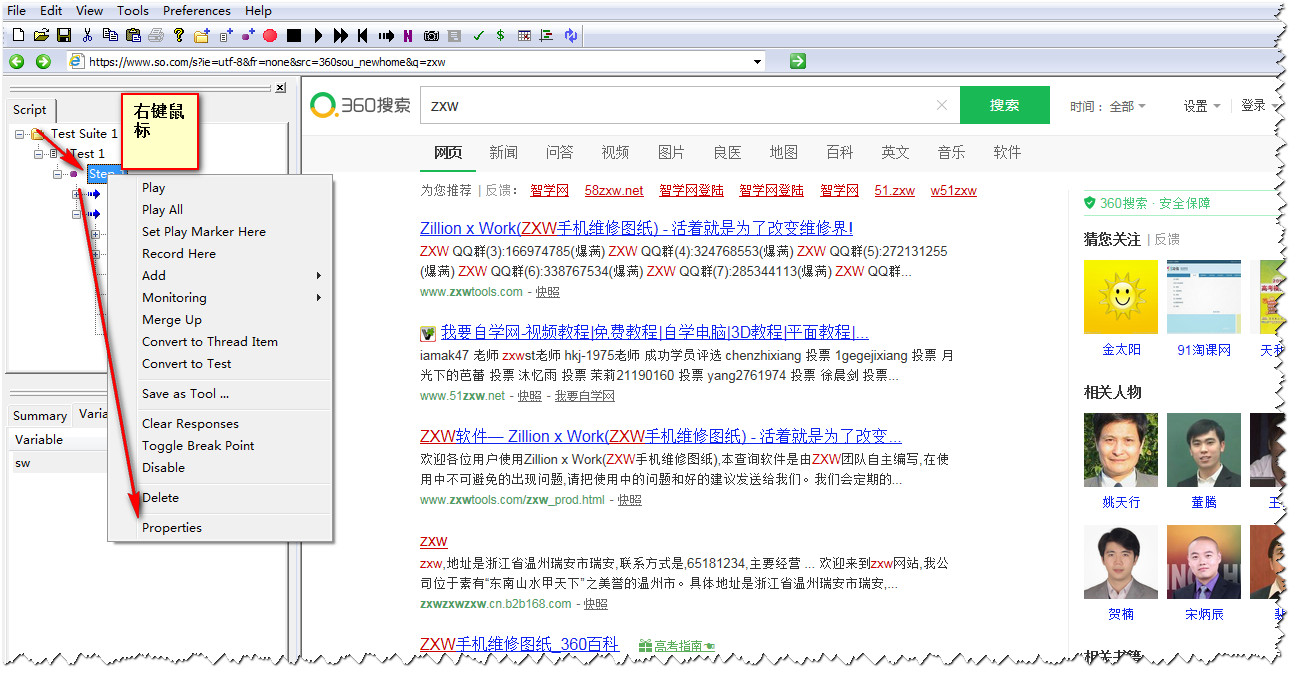Select Toggle Break Point
The width and height of the screenshot is (1296, 674).
pyautogui.click(x=220, y=445)
